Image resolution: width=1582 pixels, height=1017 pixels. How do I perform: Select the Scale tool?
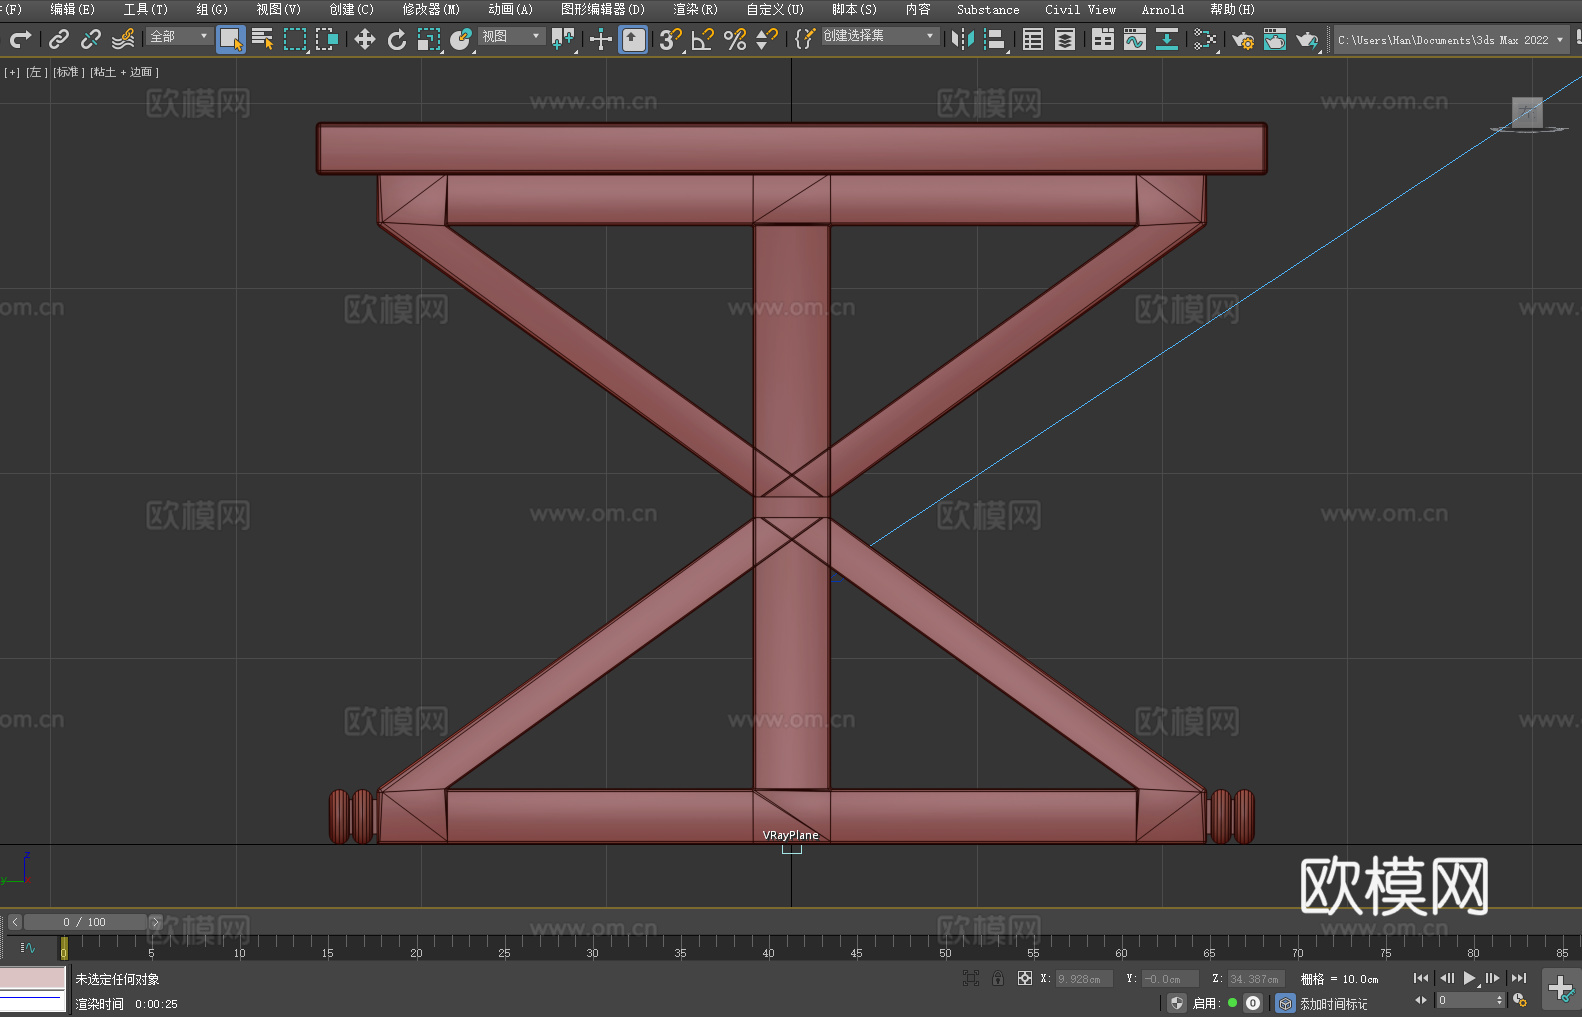click(429, 39)
